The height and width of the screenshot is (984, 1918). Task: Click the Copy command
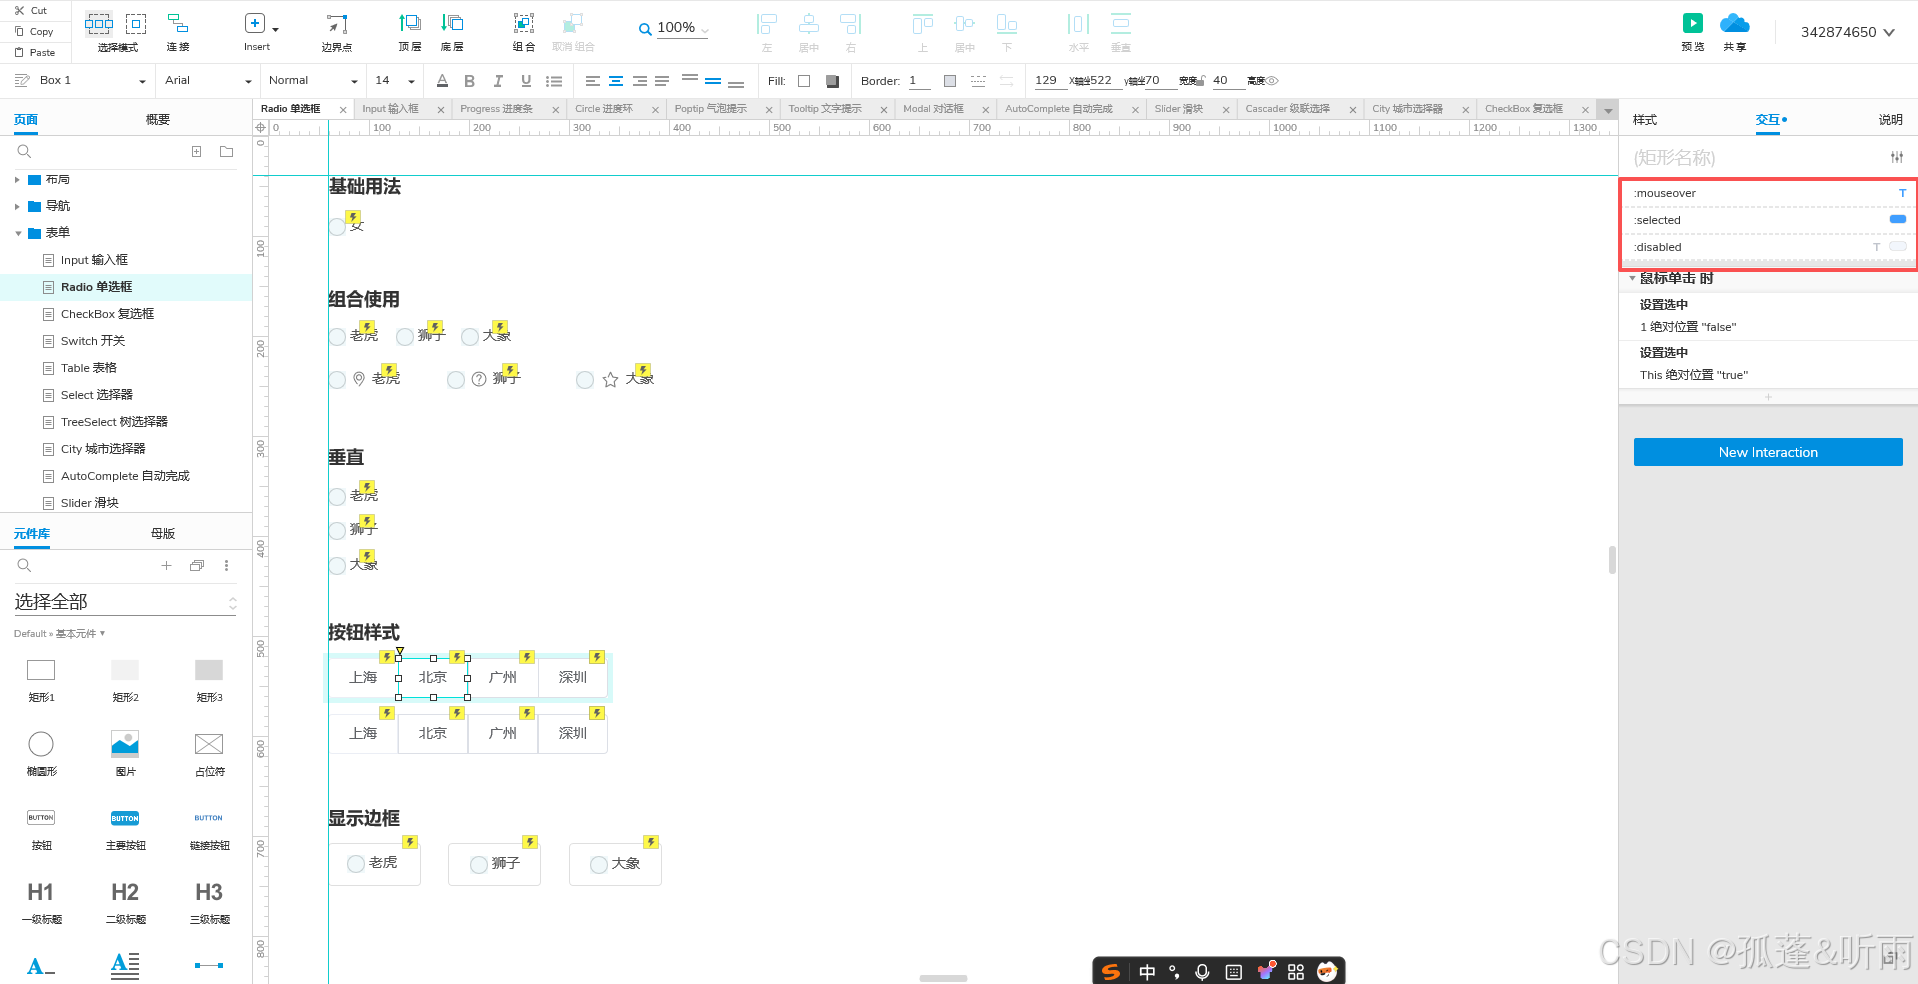click(x=34, y=31)
